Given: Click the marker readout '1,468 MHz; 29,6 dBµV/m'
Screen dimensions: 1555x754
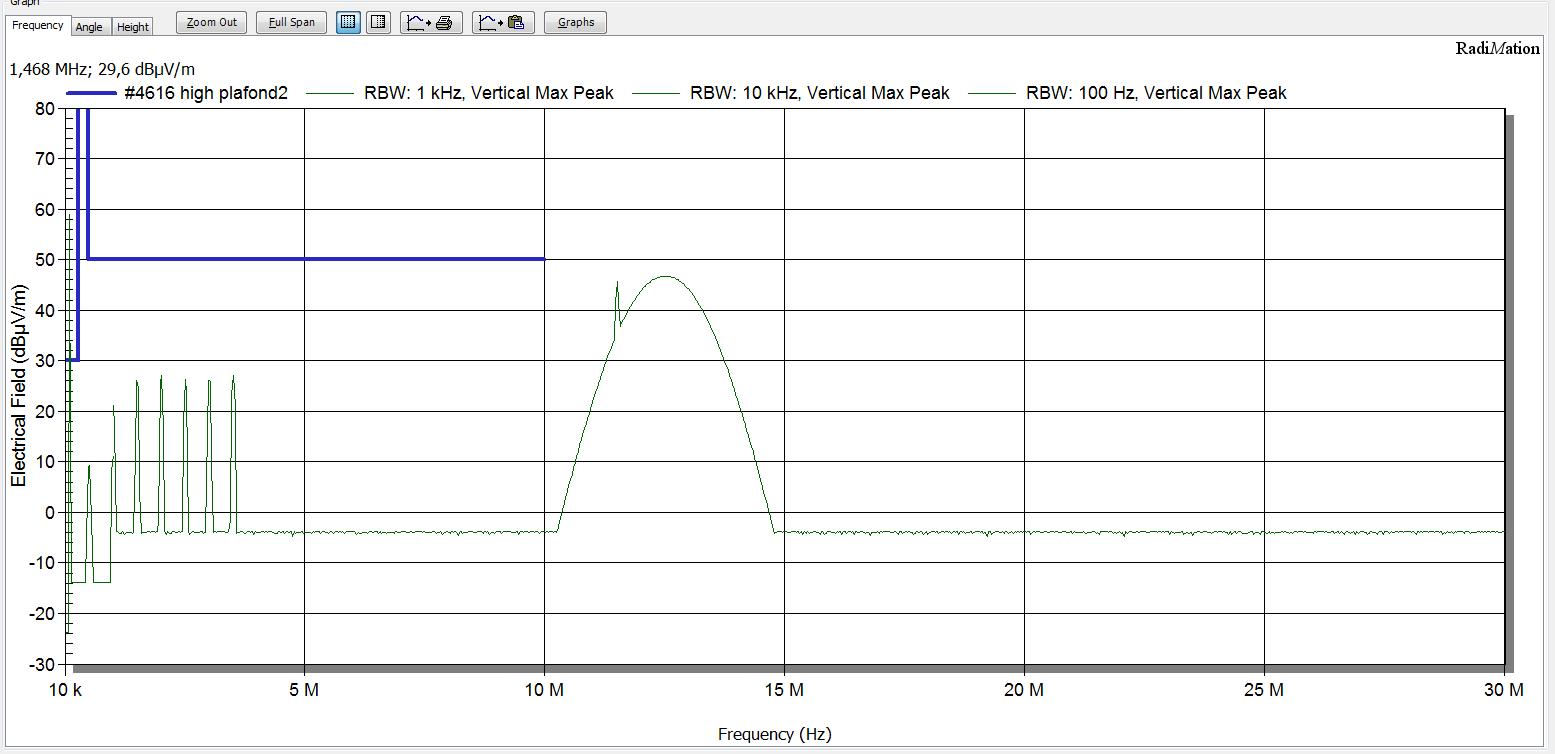Looking at the screenshot, I should [x=101, y=69].
